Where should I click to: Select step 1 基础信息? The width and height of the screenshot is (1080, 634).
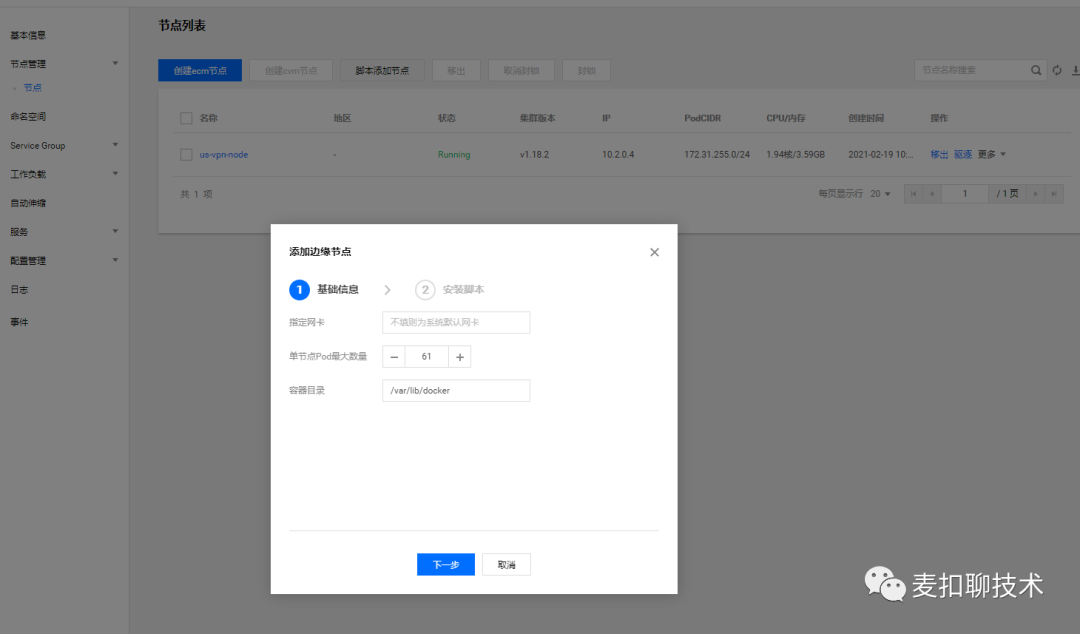pos(324,289)
